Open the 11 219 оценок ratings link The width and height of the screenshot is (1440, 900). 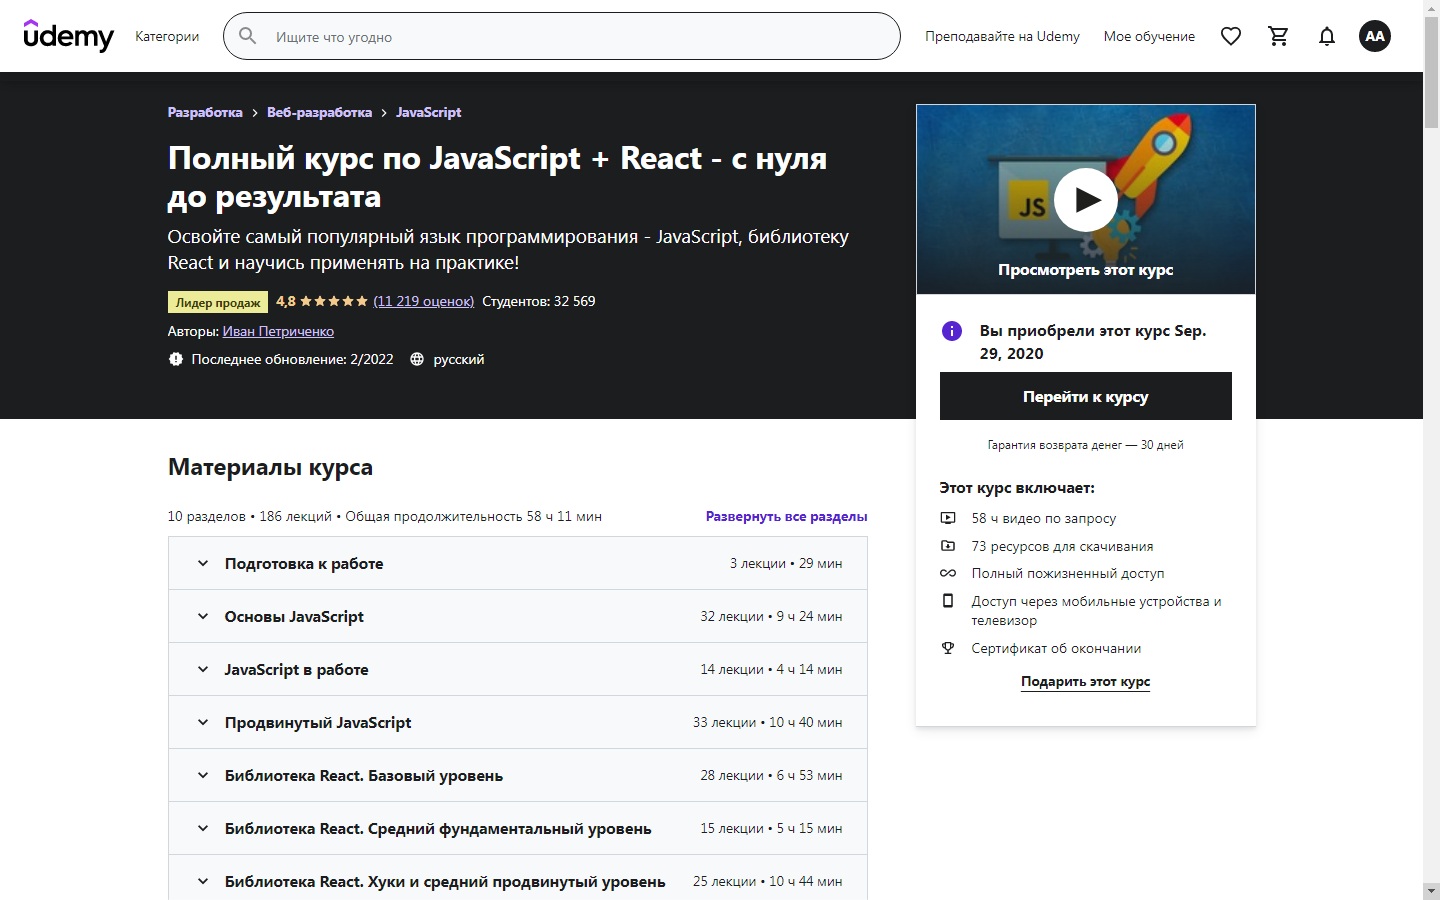click(424, 301)
